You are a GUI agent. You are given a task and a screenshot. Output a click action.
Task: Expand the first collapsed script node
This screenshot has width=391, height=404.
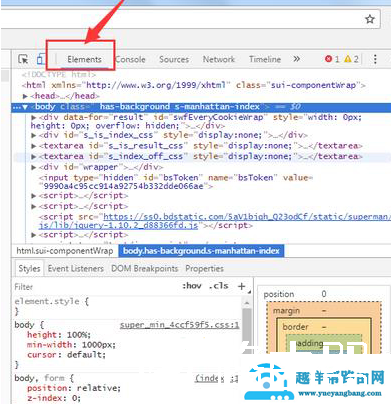pyautogui.click(x=33, y=196)
